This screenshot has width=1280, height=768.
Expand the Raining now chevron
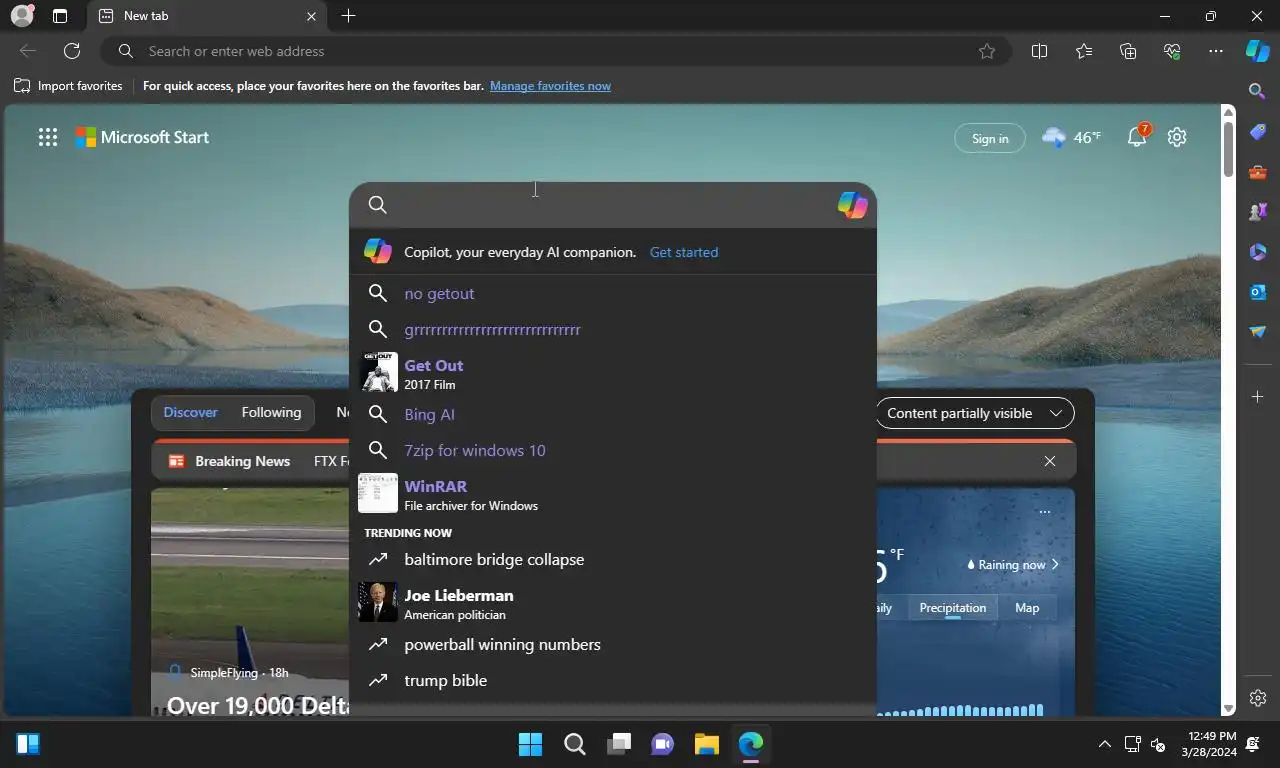1054,564
